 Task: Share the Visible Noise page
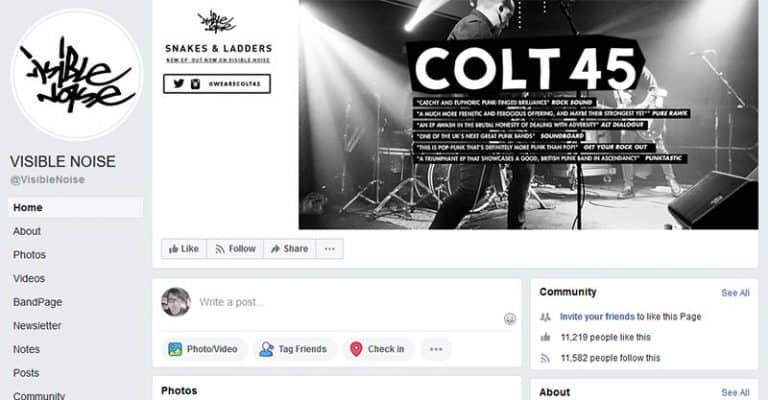(x=289, y=249)
